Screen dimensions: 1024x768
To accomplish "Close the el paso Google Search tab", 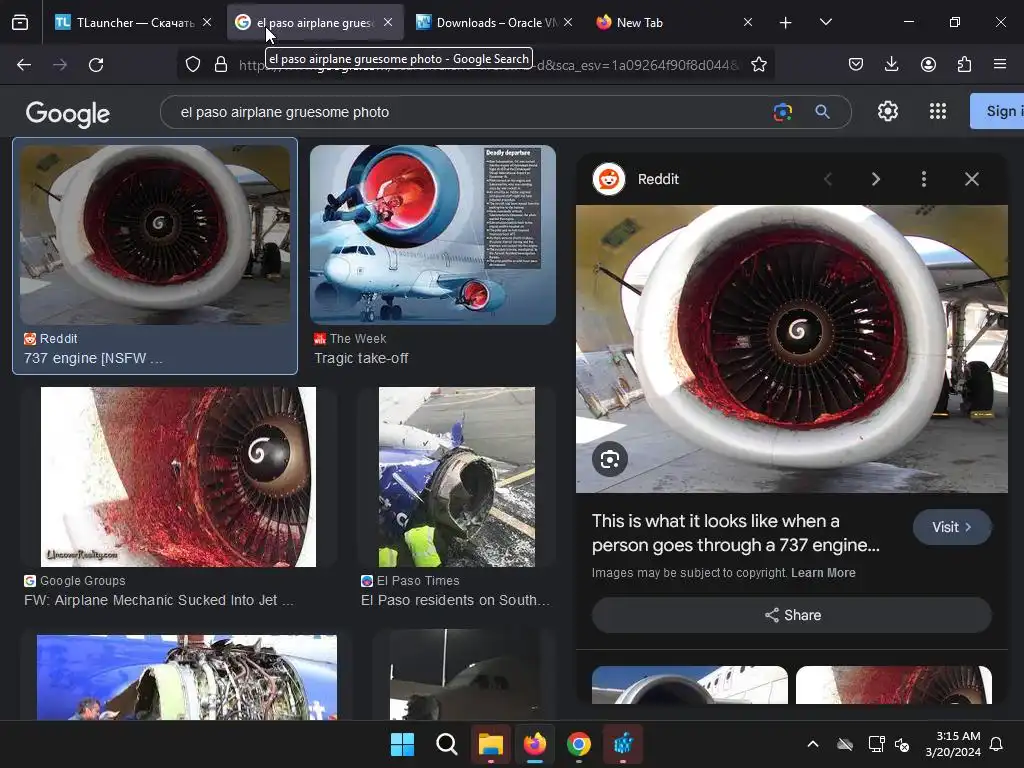I will click(388, 22).
